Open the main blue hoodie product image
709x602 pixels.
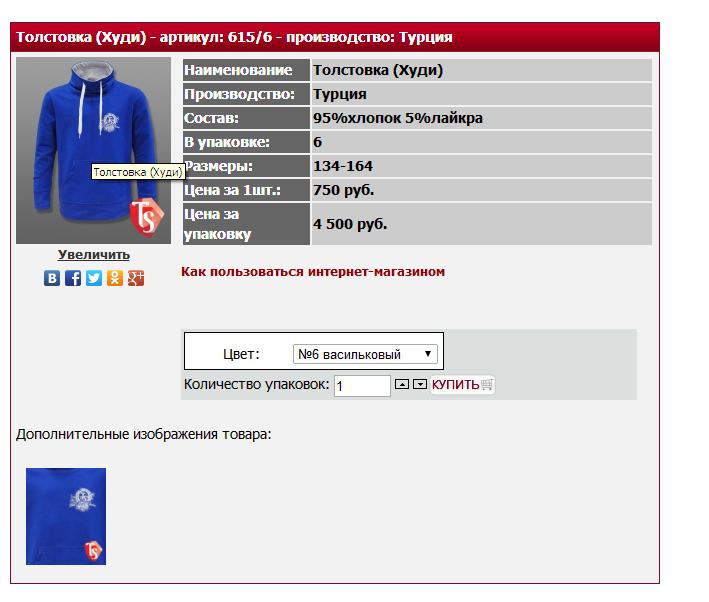(94, 150)
